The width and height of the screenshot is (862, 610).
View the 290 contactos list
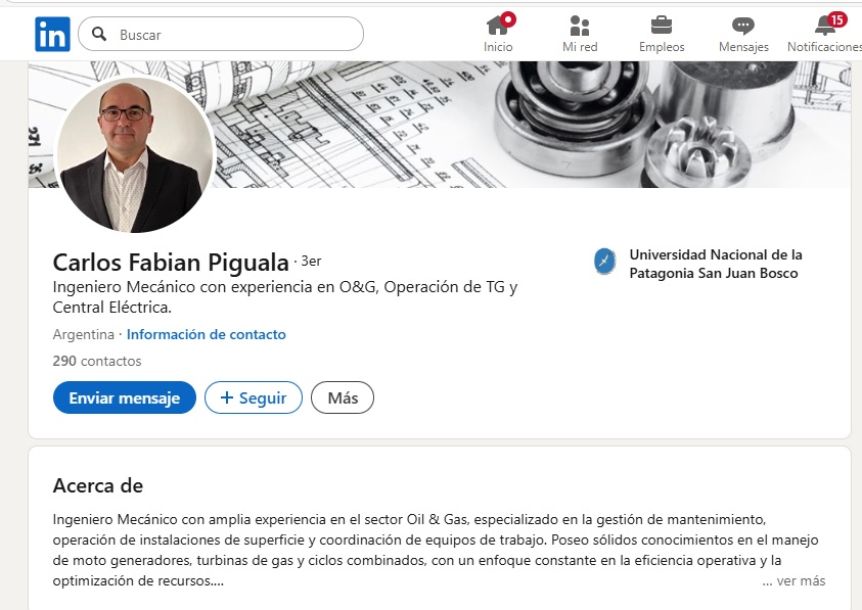click(97, 361)
